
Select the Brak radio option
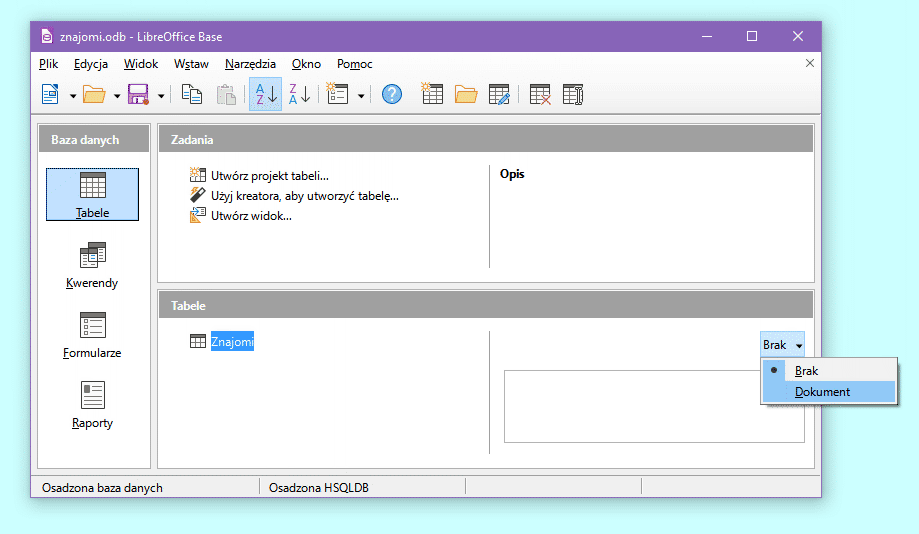click(806, 371)
